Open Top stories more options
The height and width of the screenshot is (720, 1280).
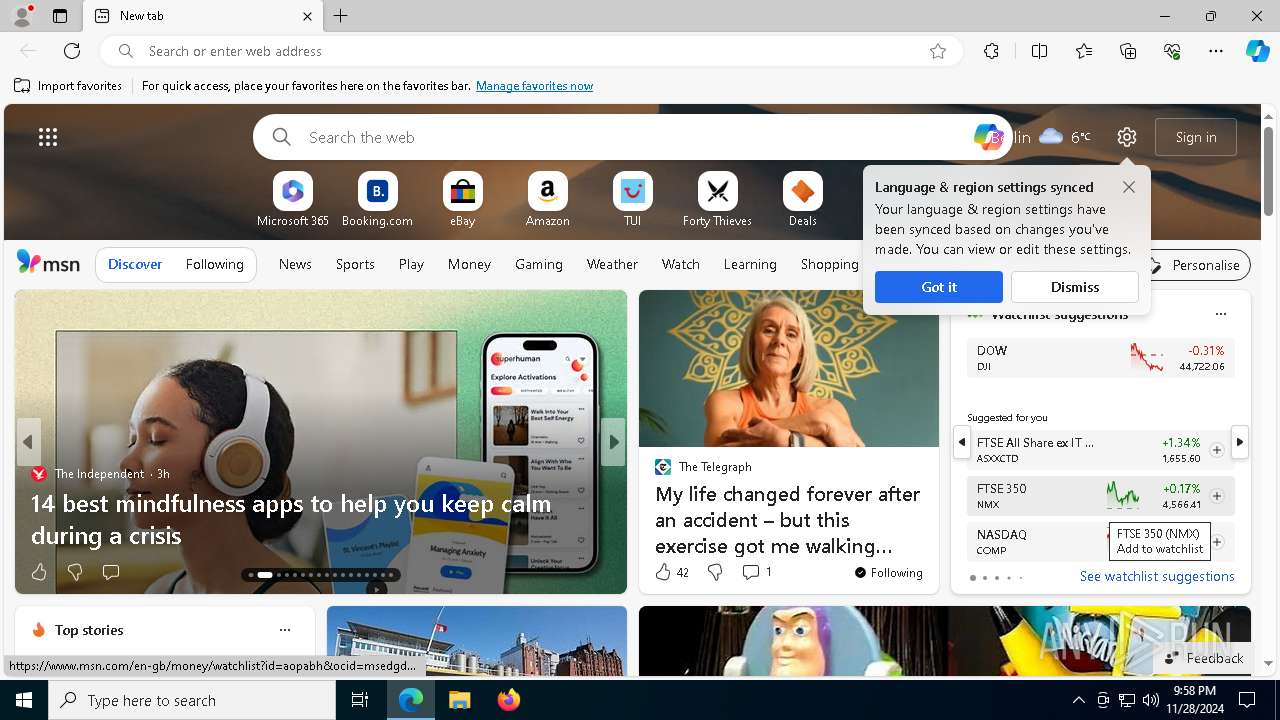(x=285, y=630)
